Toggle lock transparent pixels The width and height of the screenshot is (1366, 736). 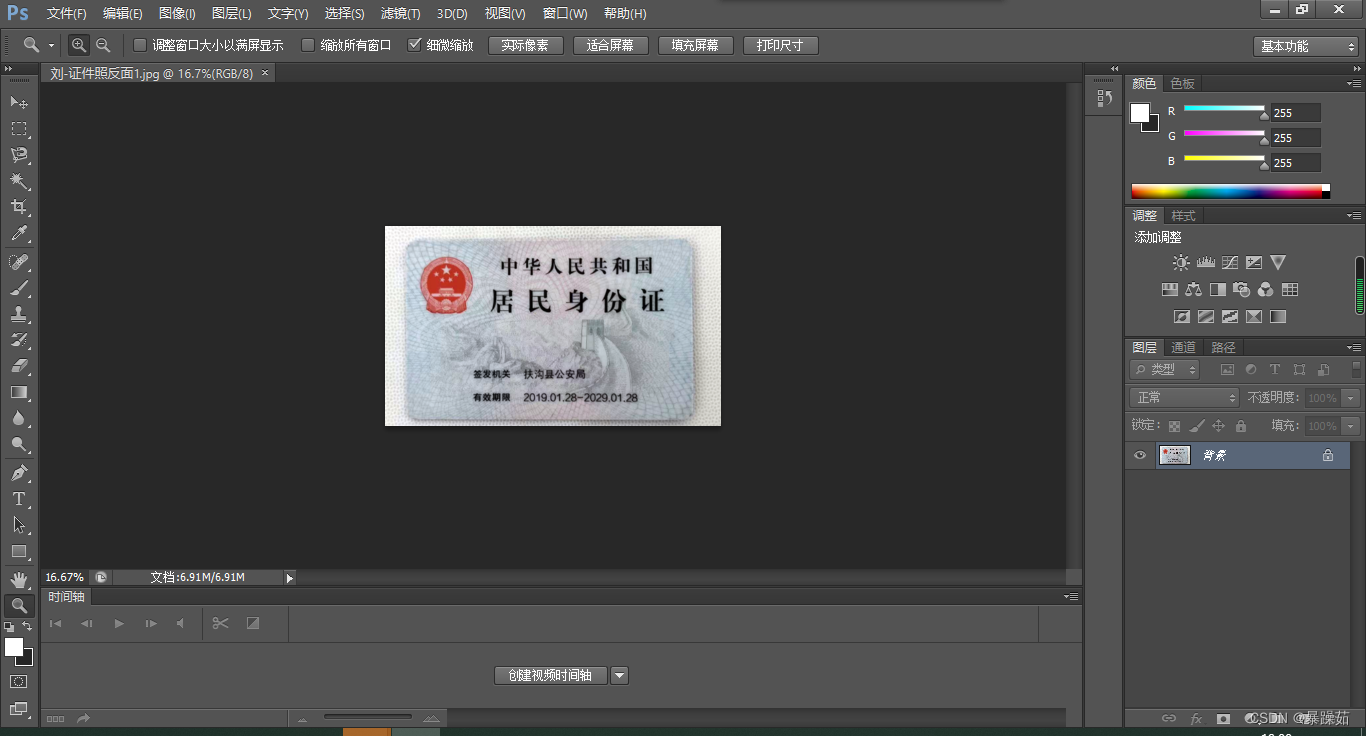point(1174,426)
